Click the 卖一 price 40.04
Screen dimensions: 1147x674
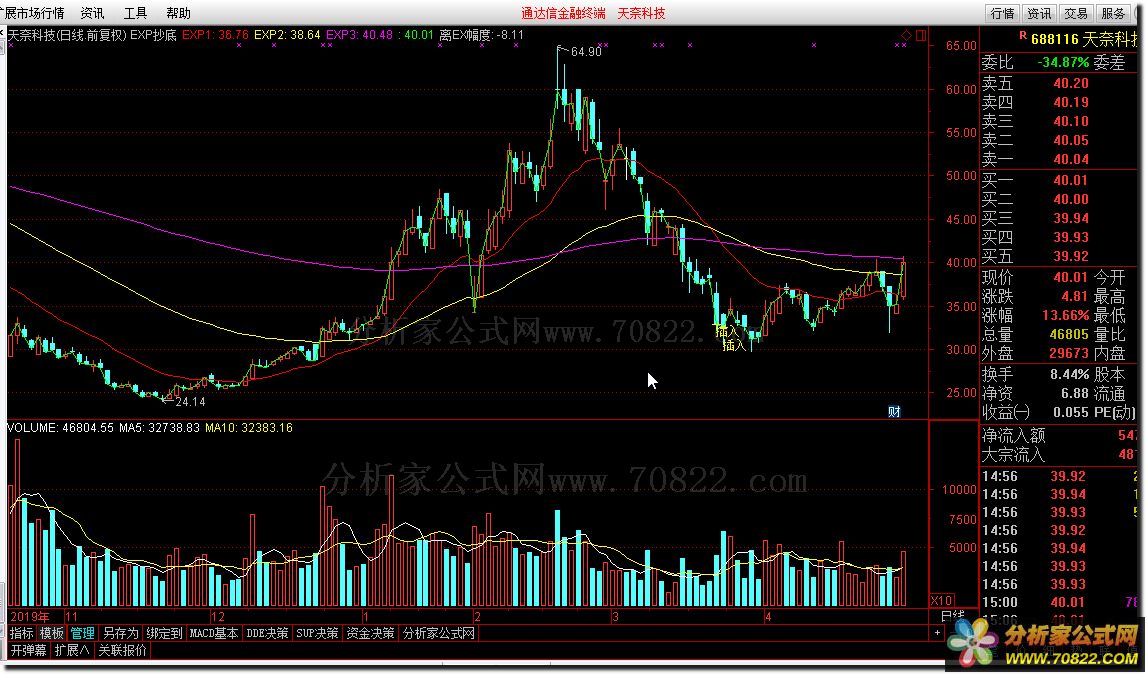(1071, 160)
